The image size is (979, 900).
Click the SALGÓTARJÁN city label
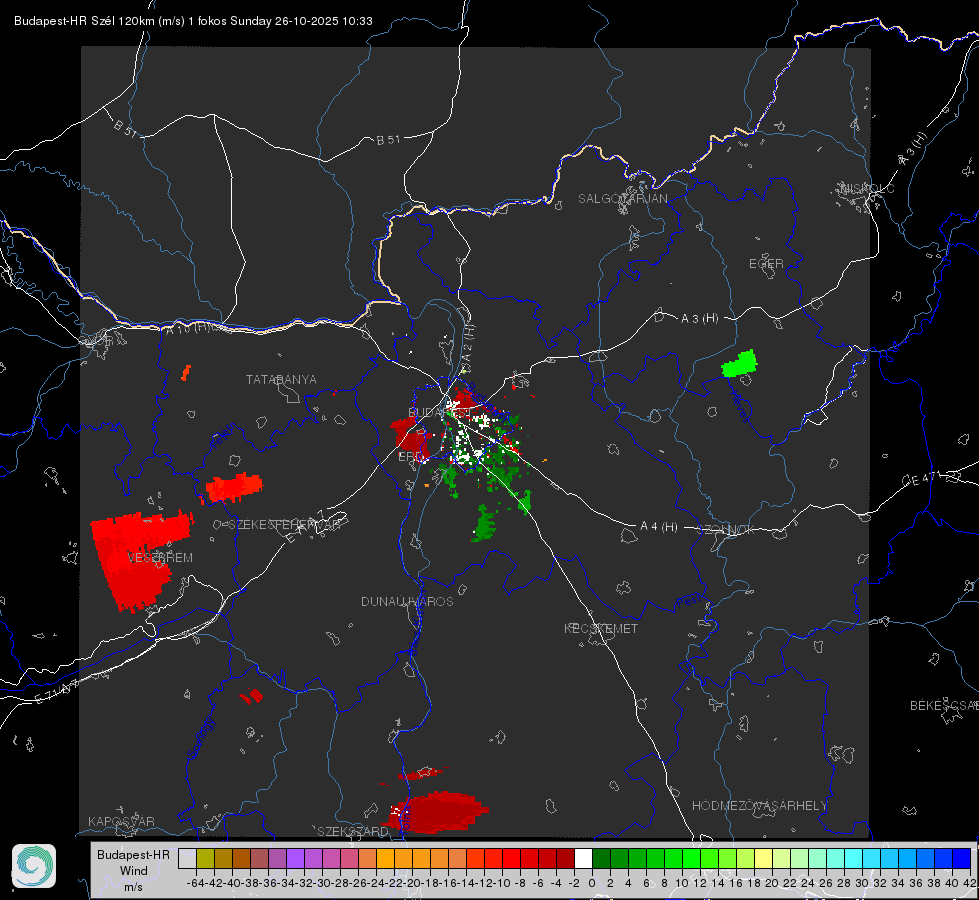(622, 199)
